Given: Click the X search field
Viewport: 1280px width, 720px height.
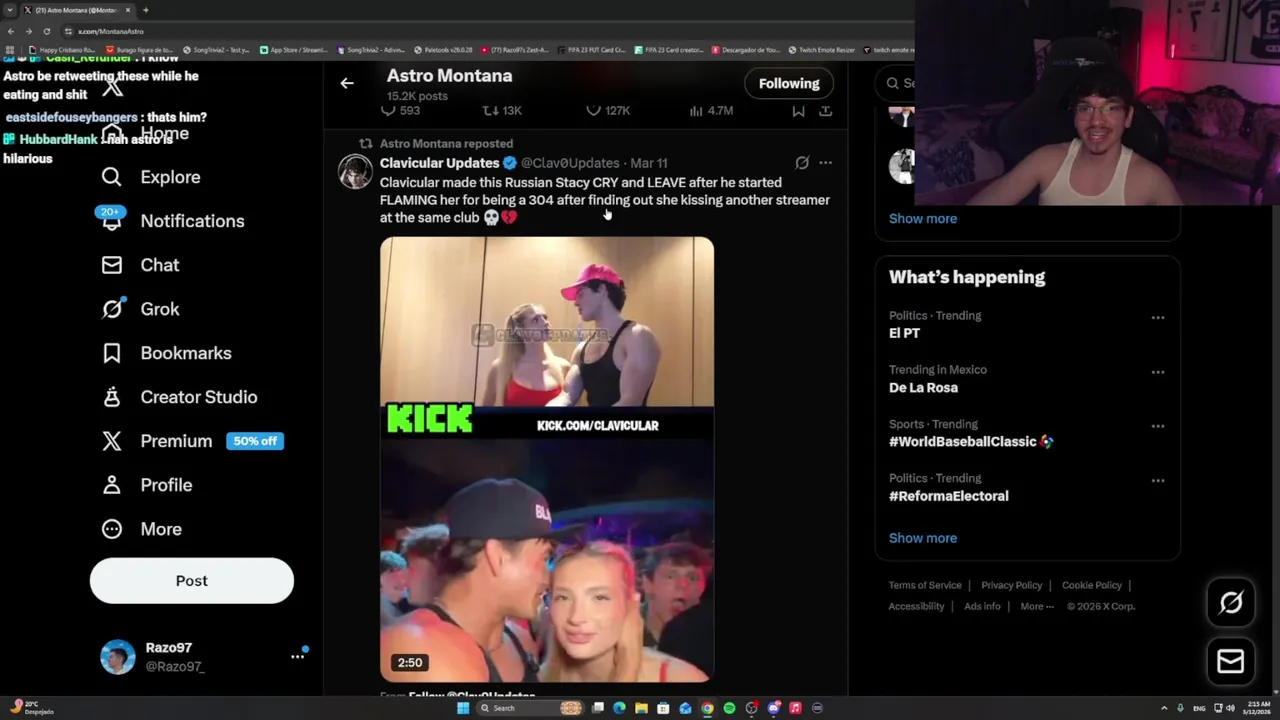Looking at the screenshot, I should 895,83.
